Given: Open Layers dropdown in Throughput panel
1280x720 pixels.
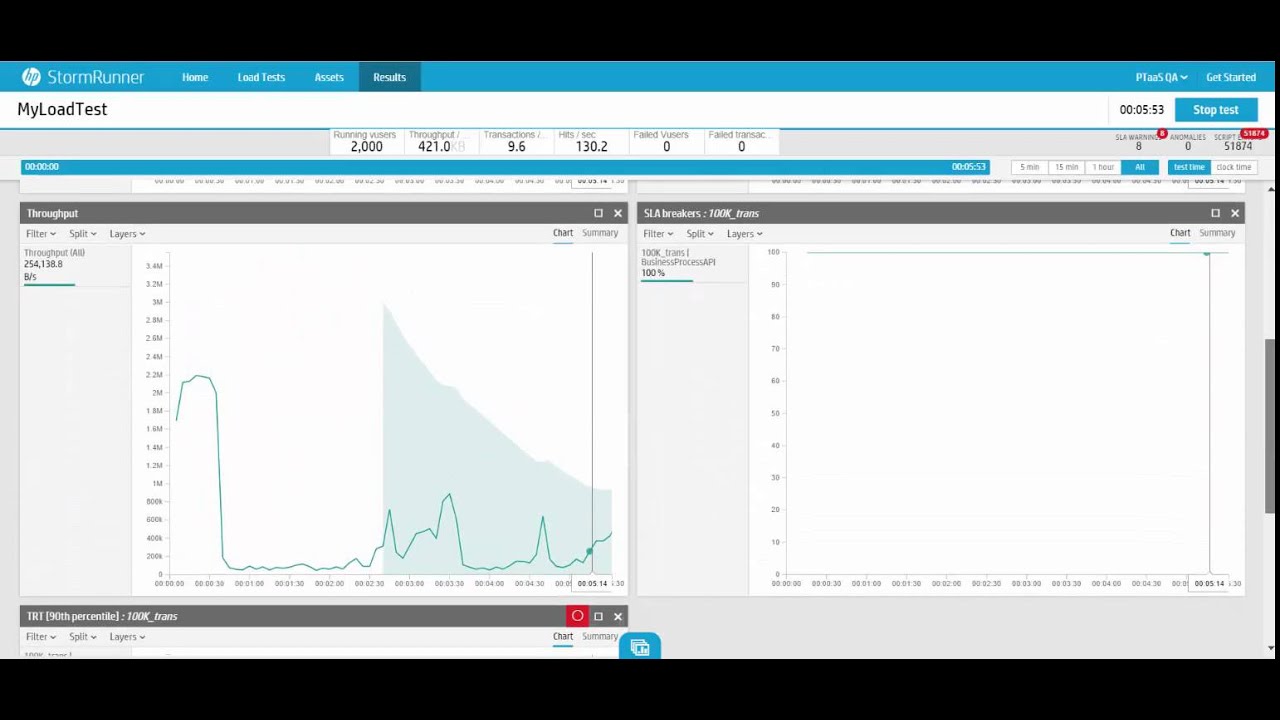Looking at the screenshot, I should pyautogui.click(x=127, y=234).
